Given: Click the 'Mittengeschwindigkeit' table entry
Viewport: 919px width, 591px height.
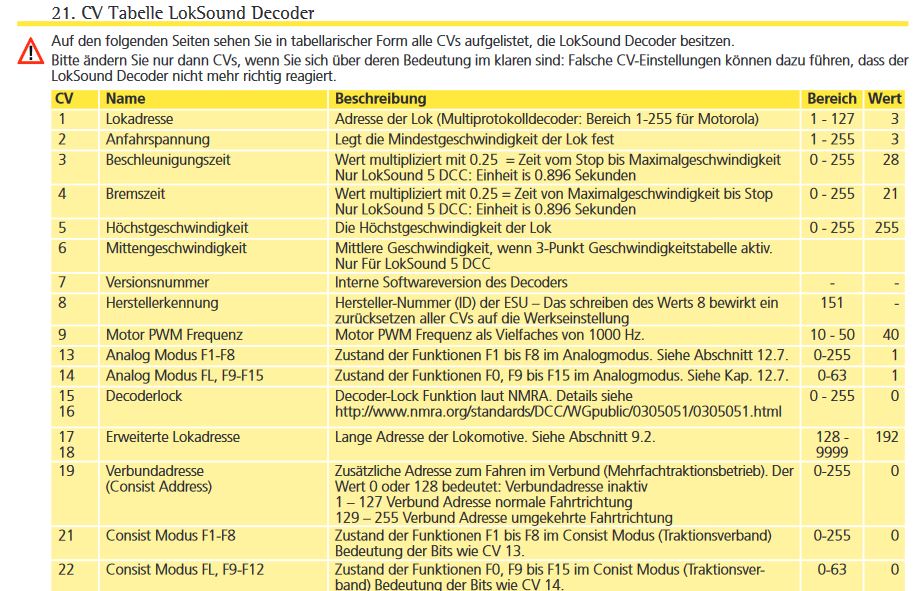Looking at the screenshot, I should point(176,247).
